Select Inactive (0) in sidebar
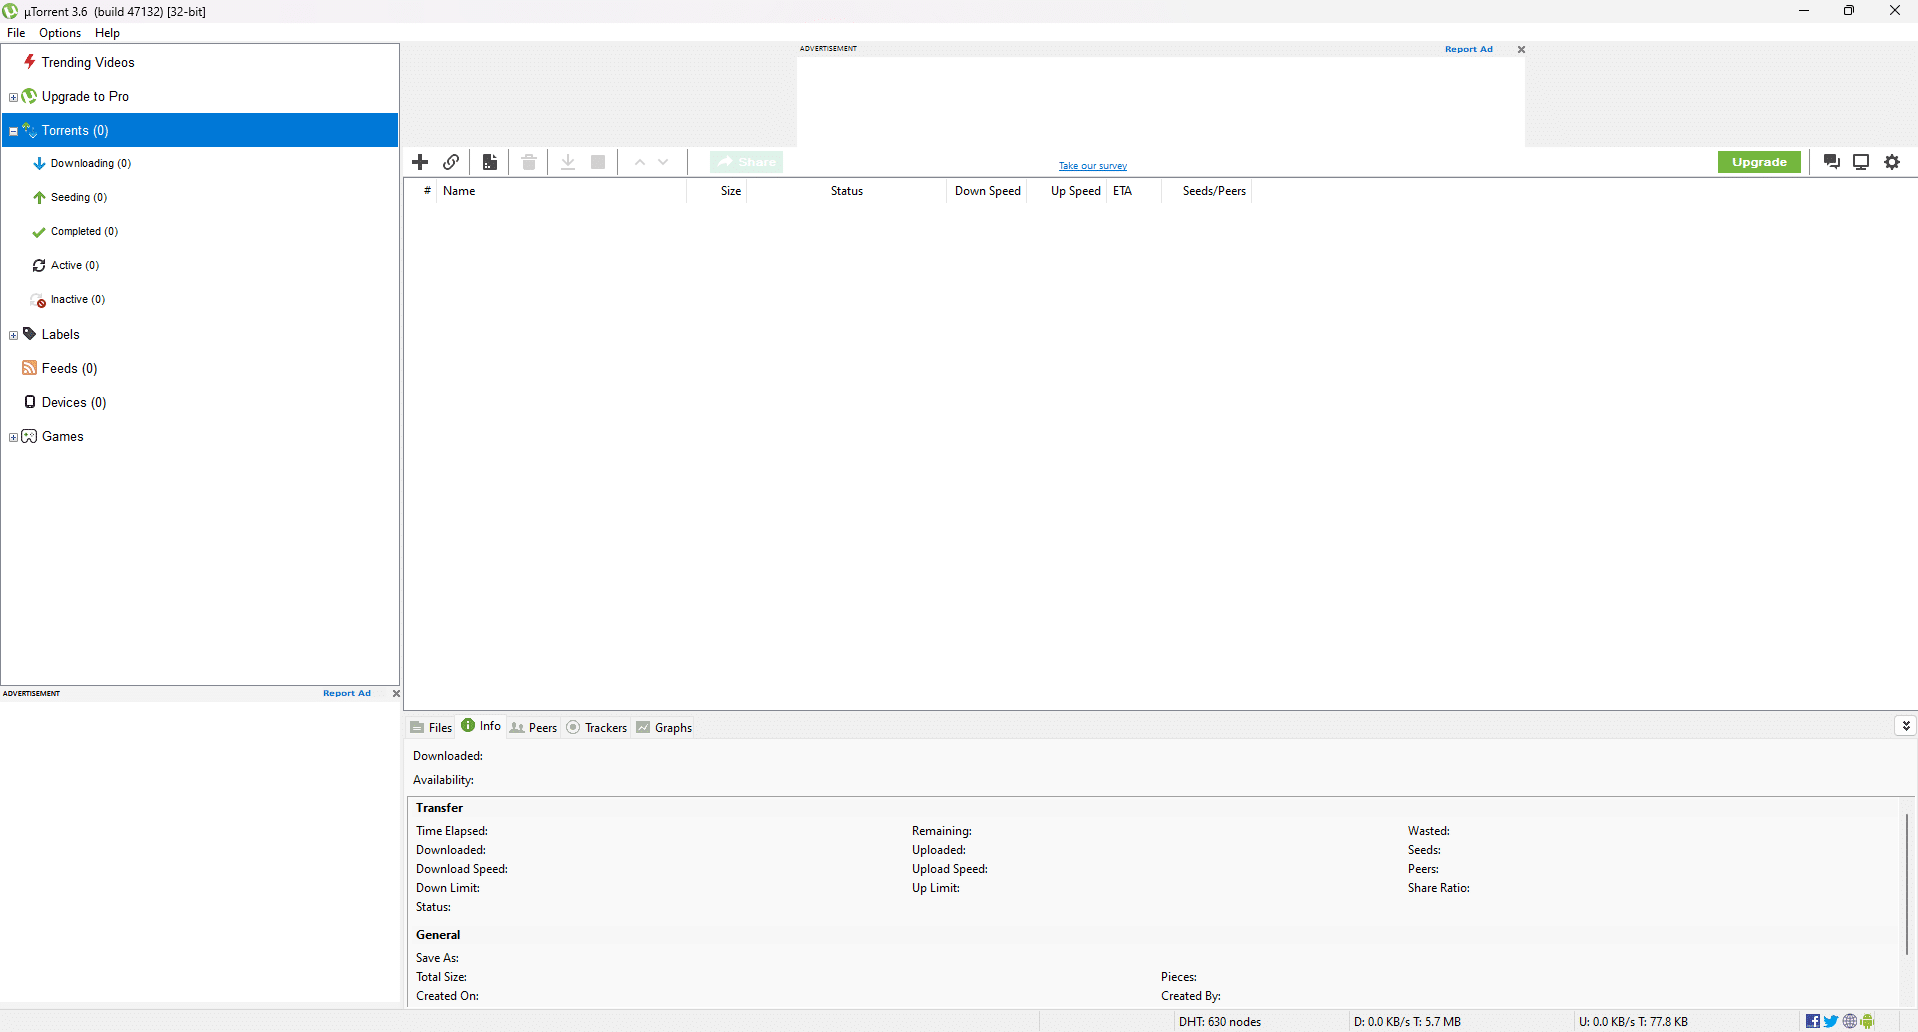Screen dimensions: 1918x1032 click(78, 299)
